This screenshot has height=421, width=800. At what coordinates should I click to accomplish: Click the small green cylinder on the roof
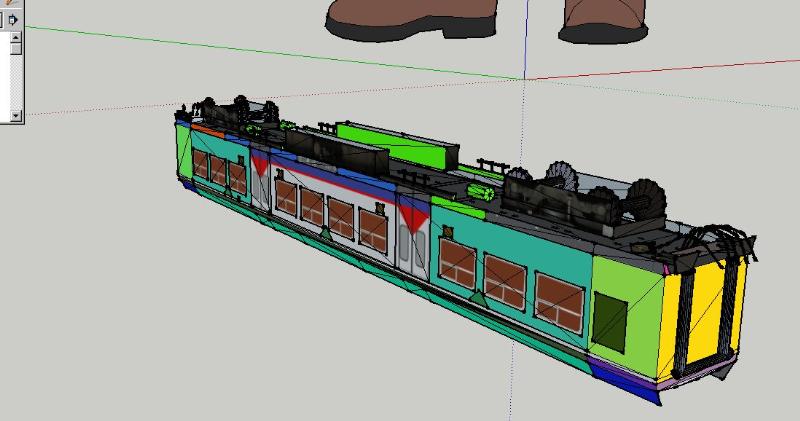482,193
